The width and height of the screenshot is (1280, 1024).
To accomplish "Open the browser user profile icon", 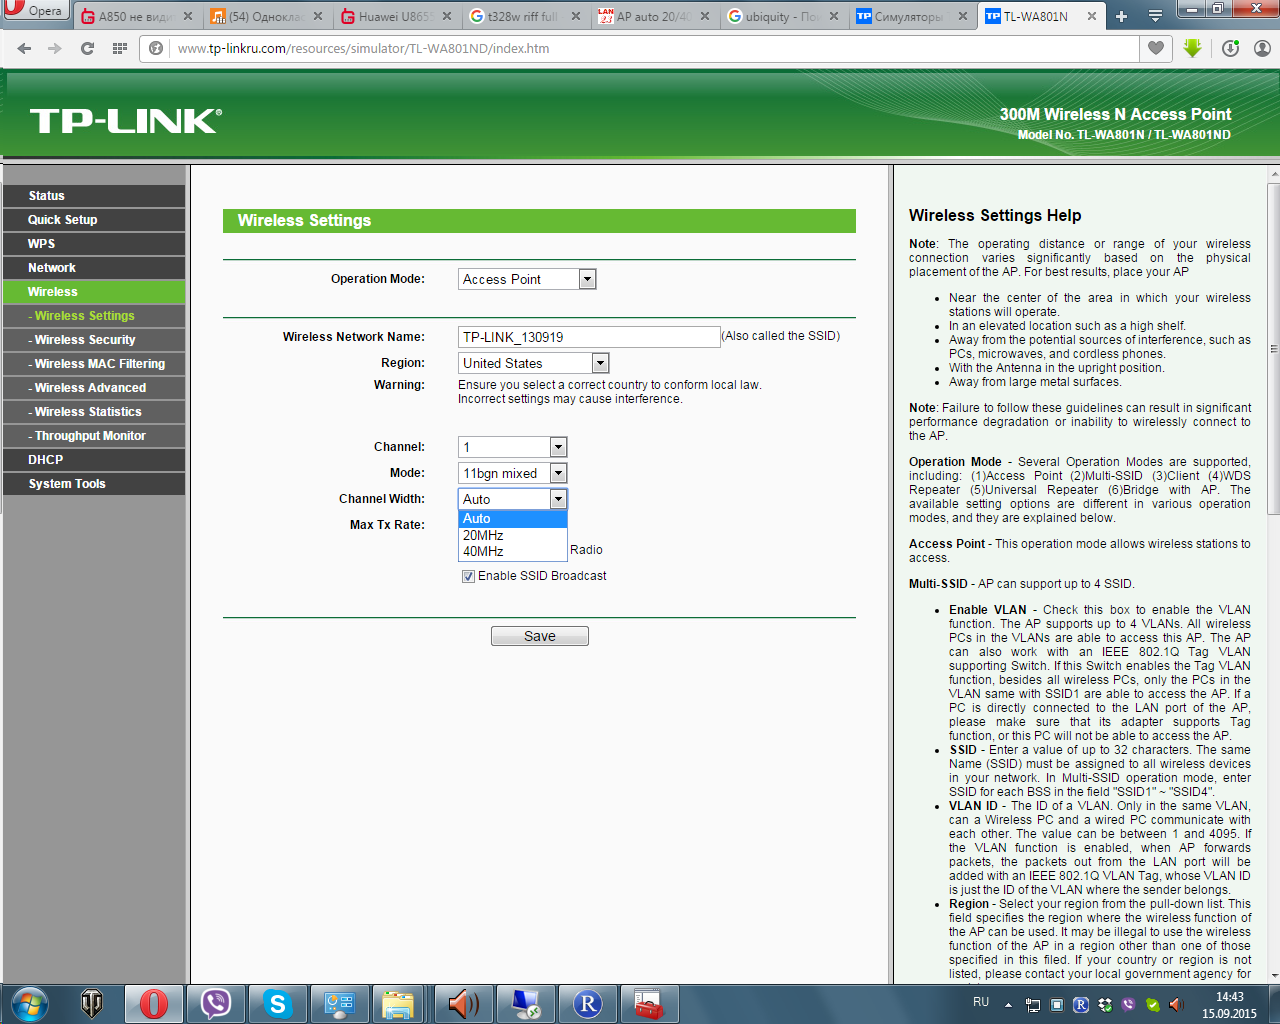I will pyautogui.click(x=1262, y=48).
